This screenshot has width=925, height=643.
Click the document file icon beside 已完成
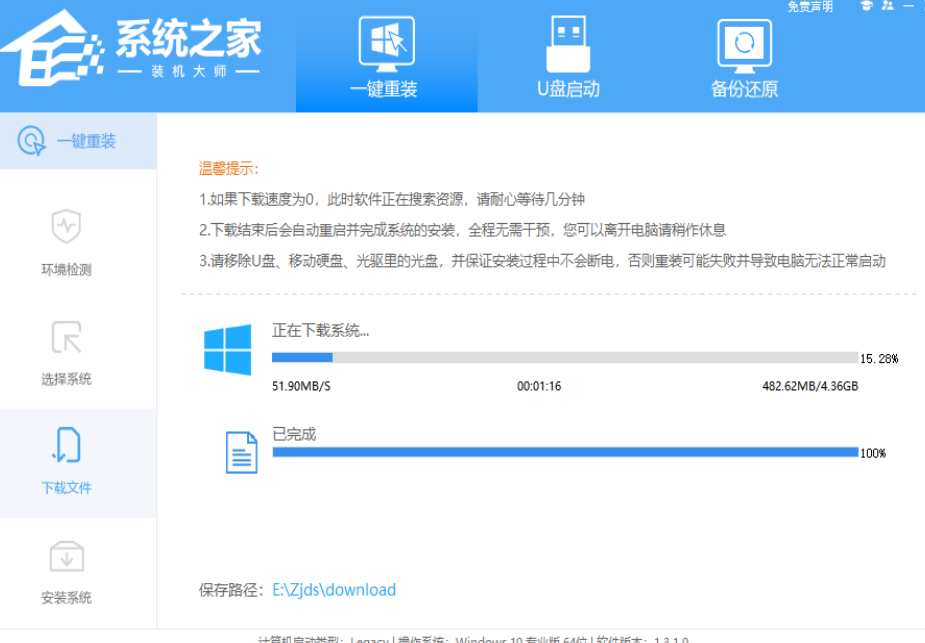pyautogui.click(x=241, y=452)
